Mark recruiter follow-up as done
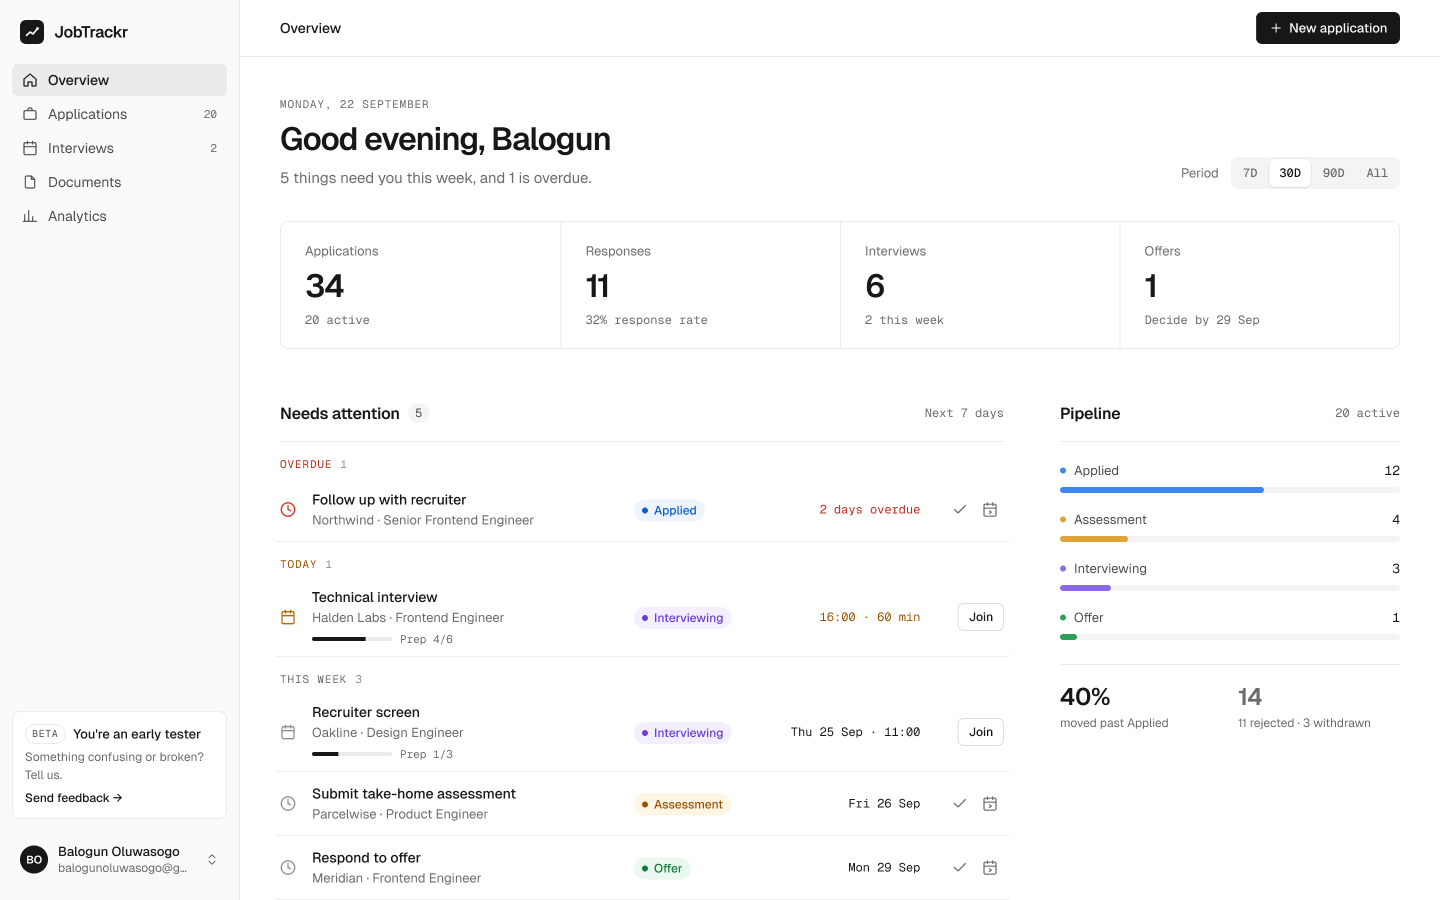The width and height of the screenshot is (1440, 900). 960,510
